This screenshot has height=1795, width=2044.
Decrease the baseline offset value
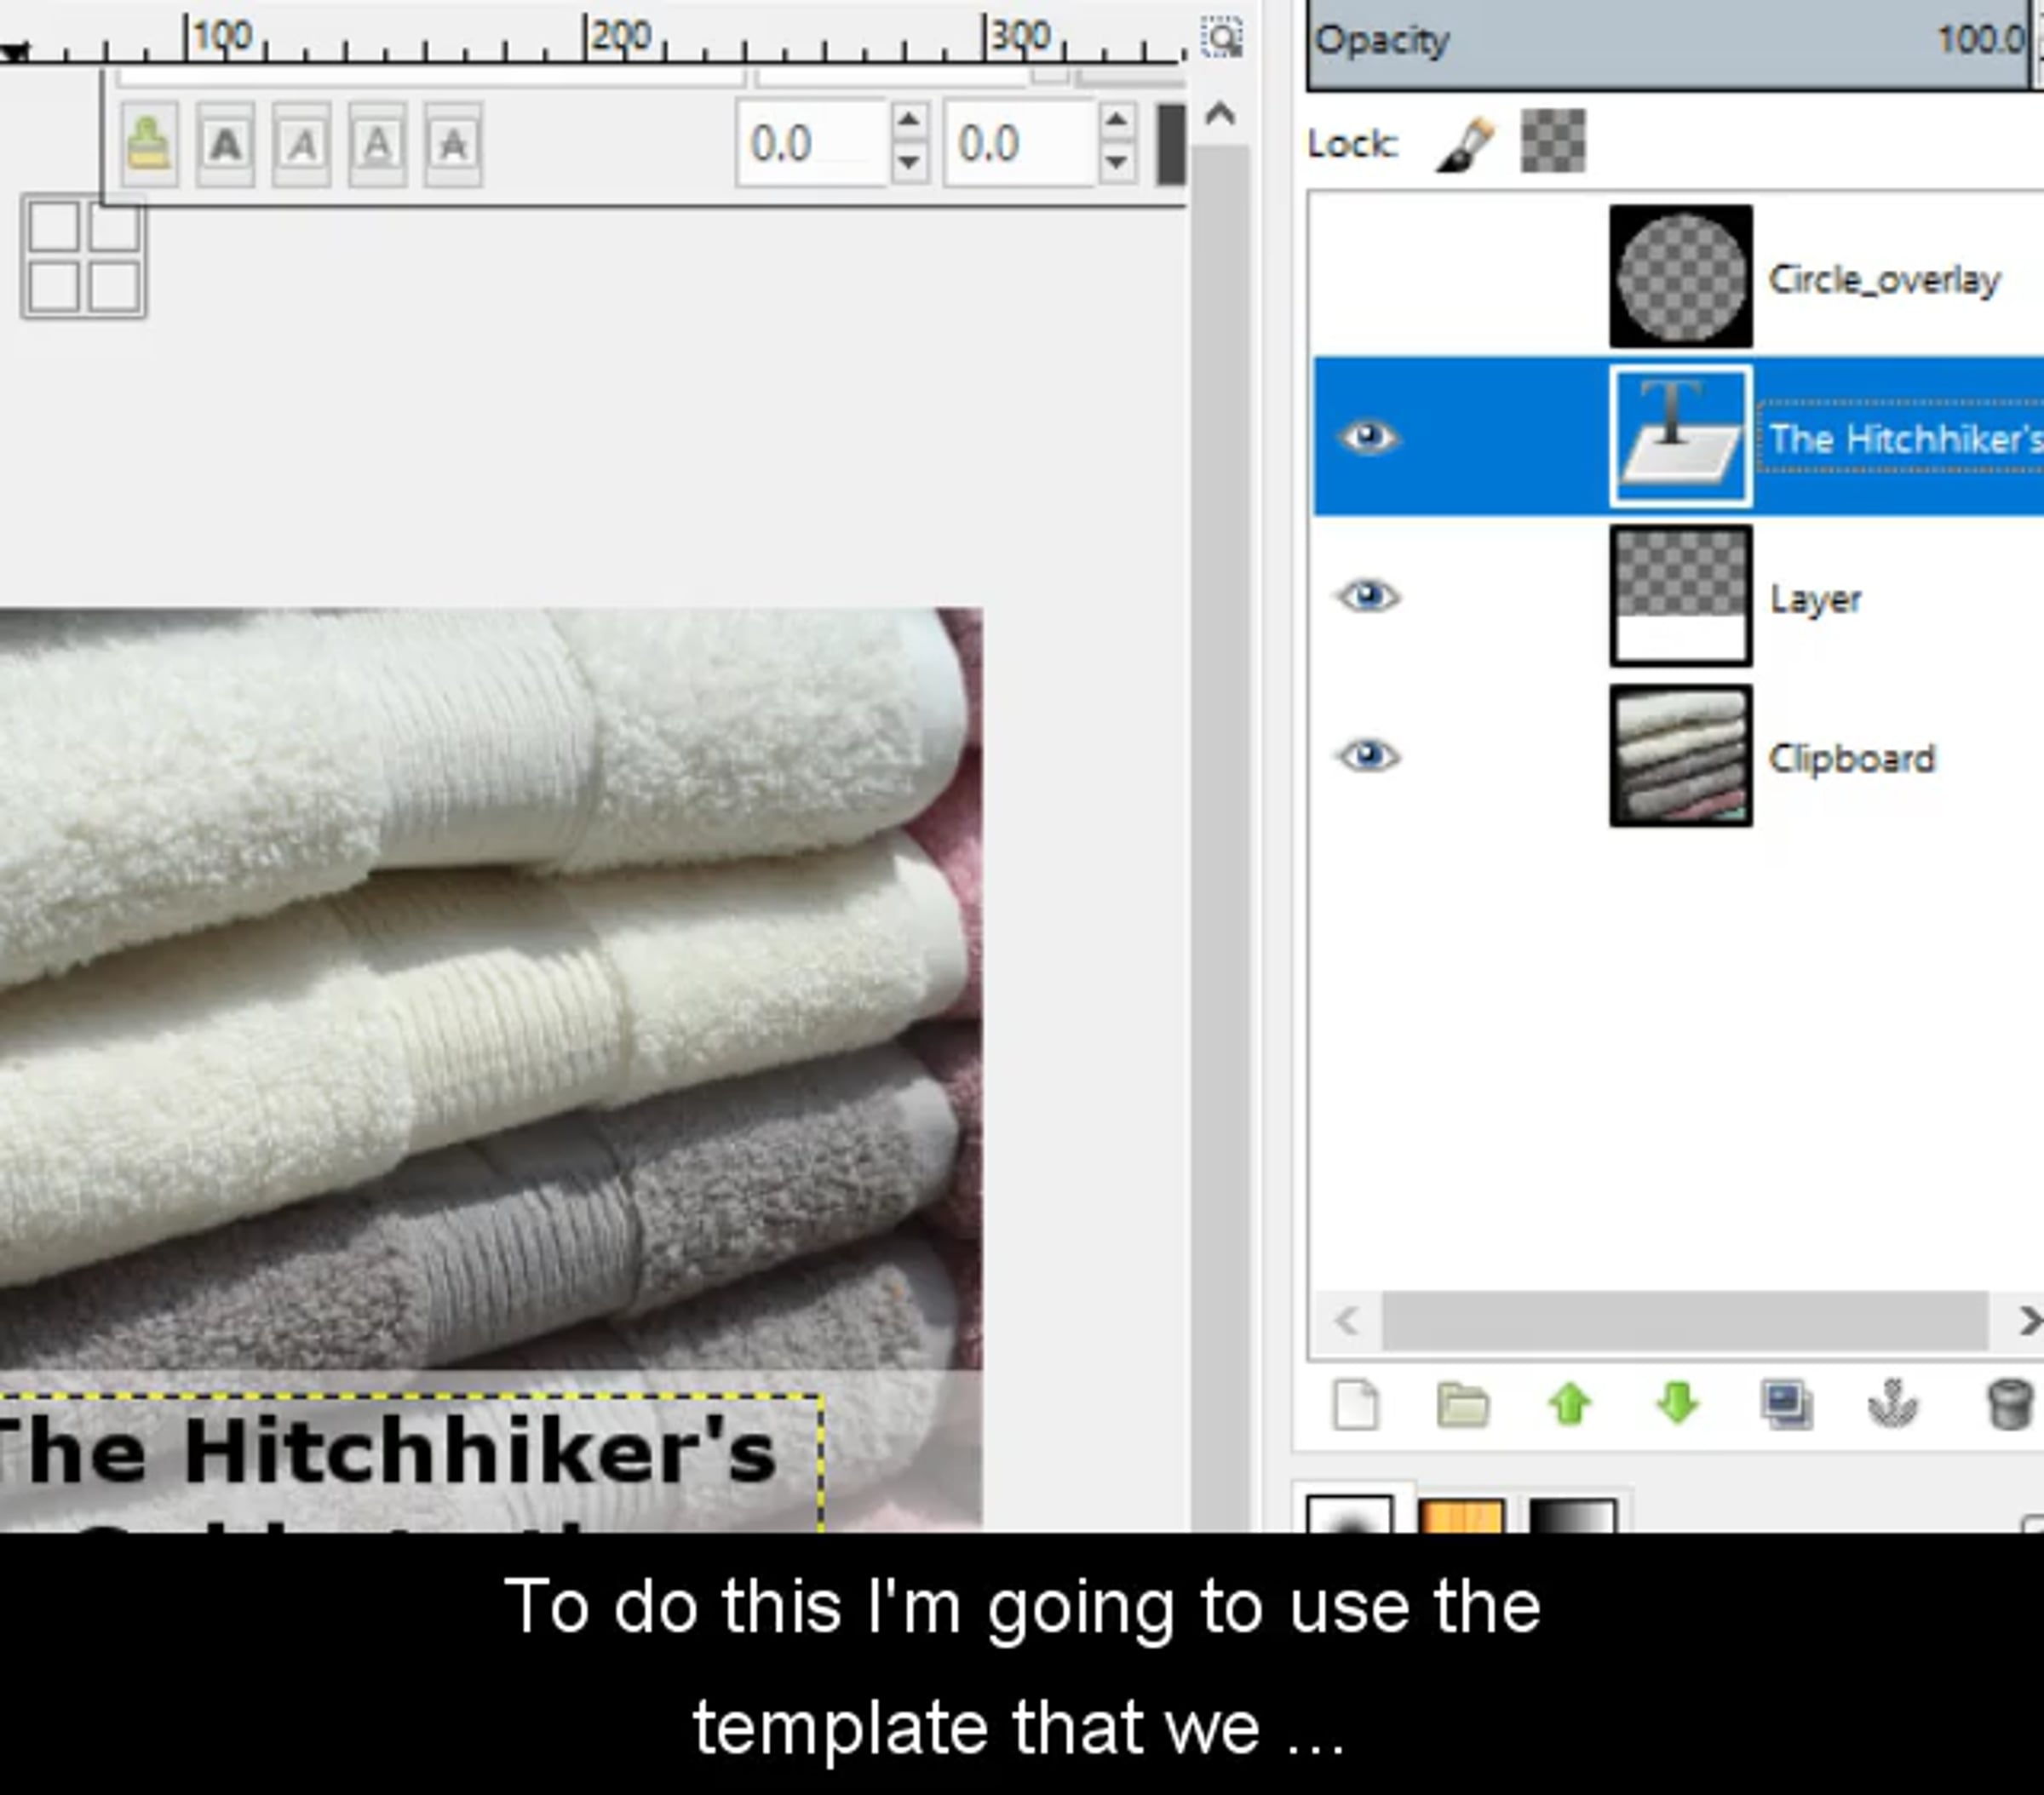pyautogui.click(x=908, y=163)
